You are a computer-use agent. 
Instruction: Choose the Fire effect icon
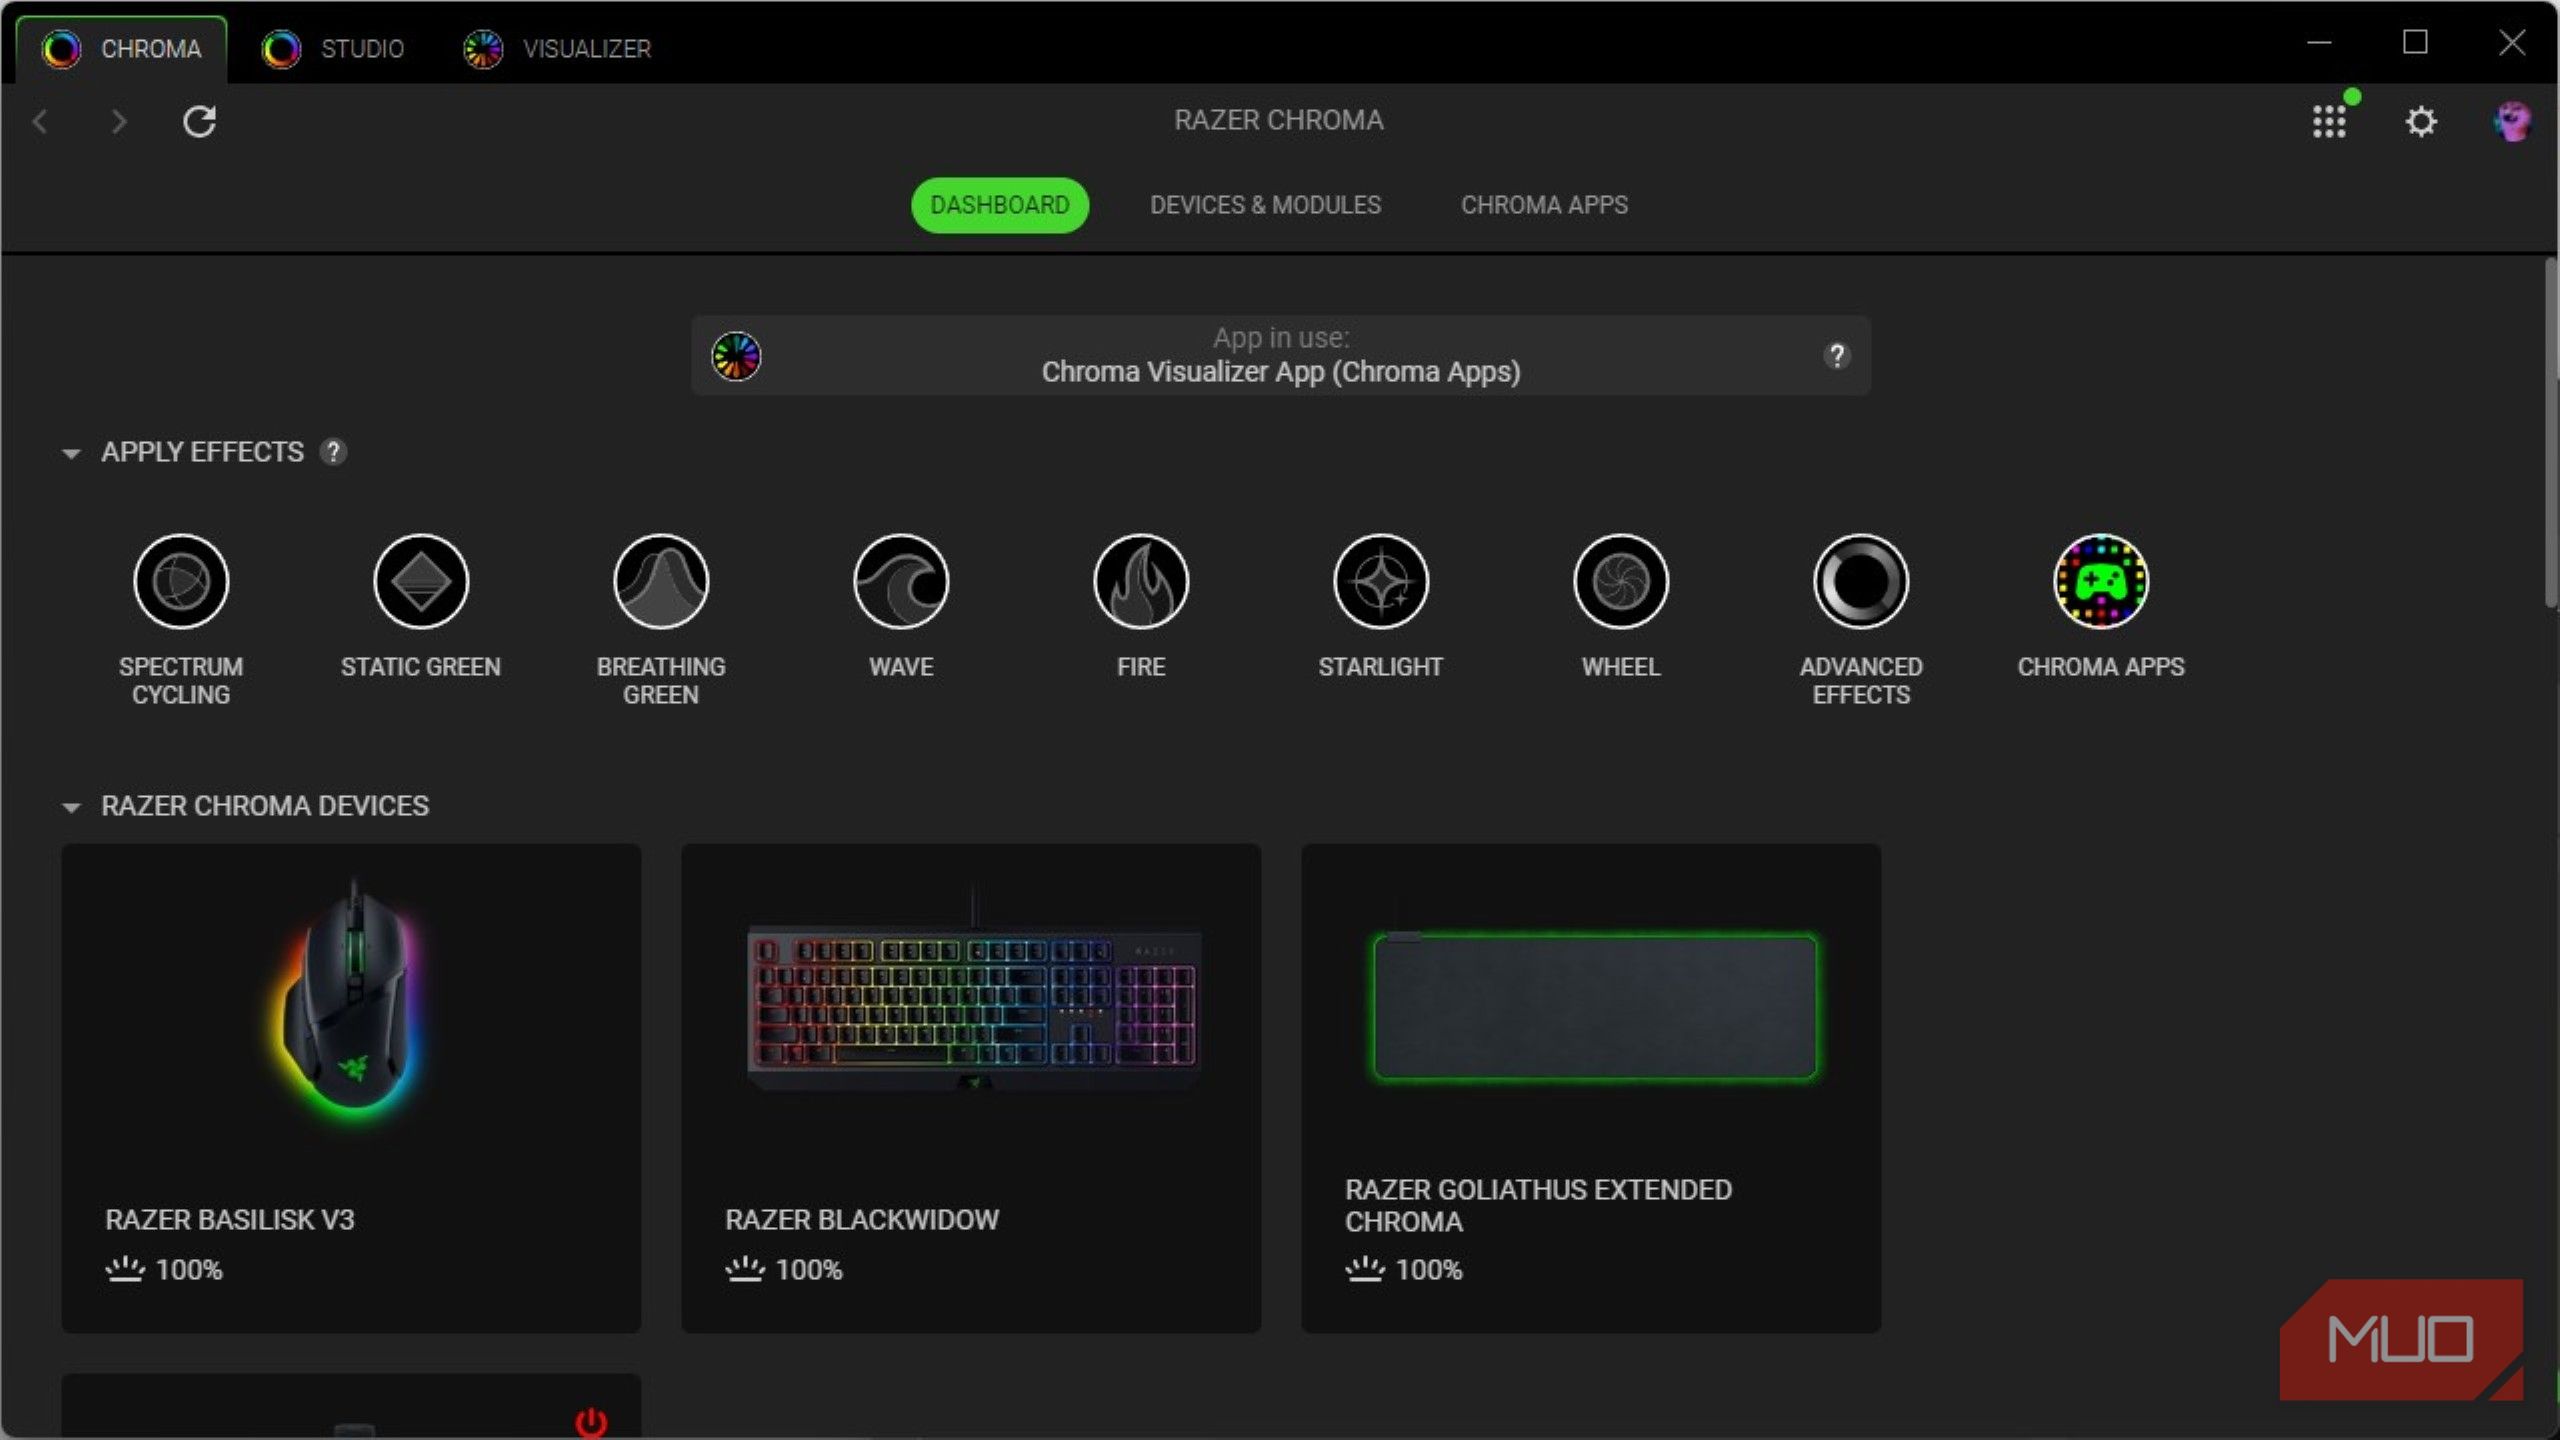(x=1141, y=581)
